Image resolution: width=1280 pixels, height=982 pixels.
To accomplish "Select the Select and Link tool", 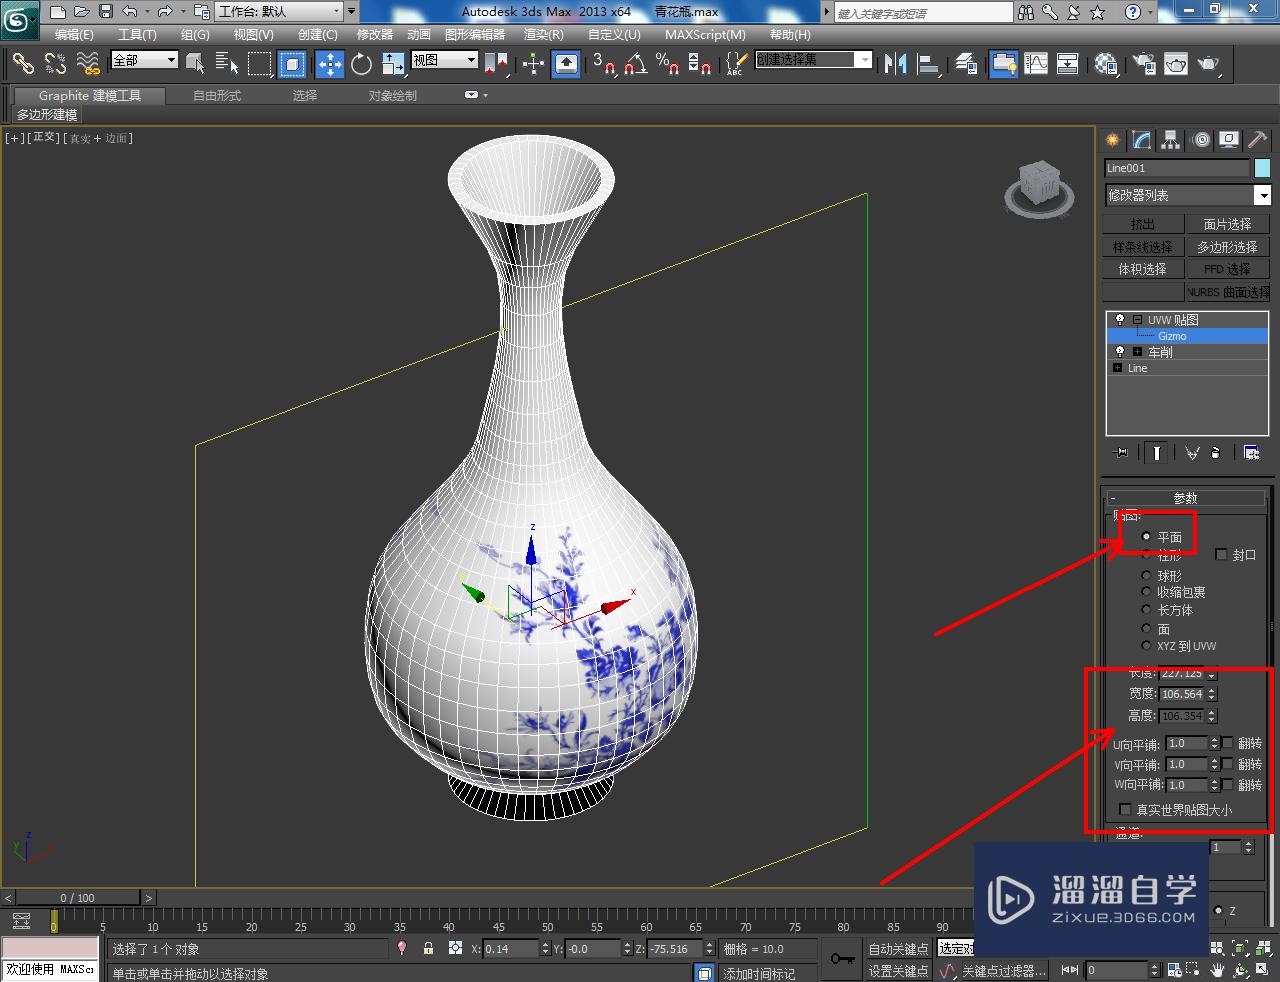I will tap(23, 64).
